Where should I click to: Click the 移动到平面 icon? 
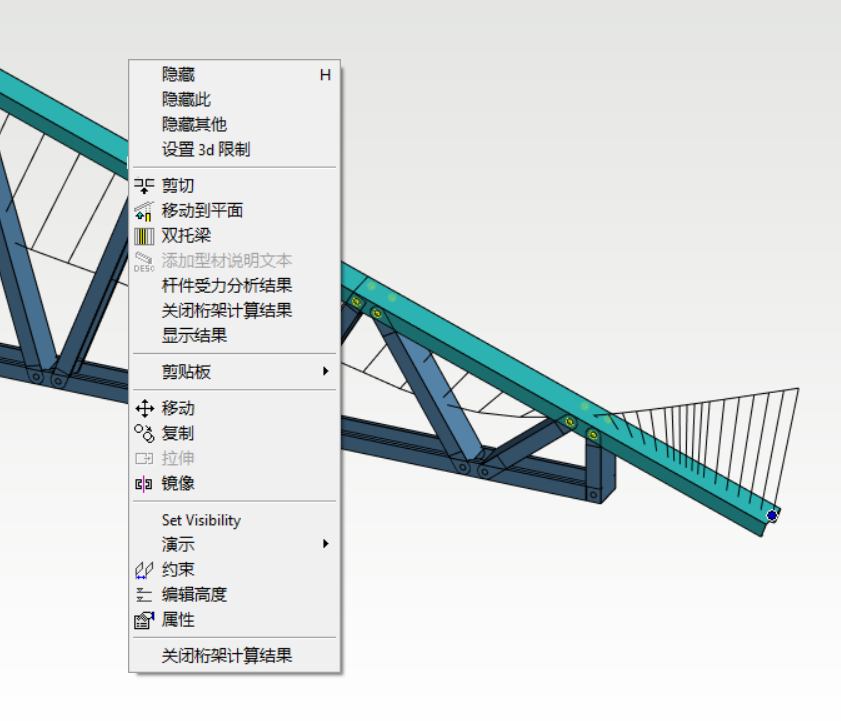coord(144,211)
